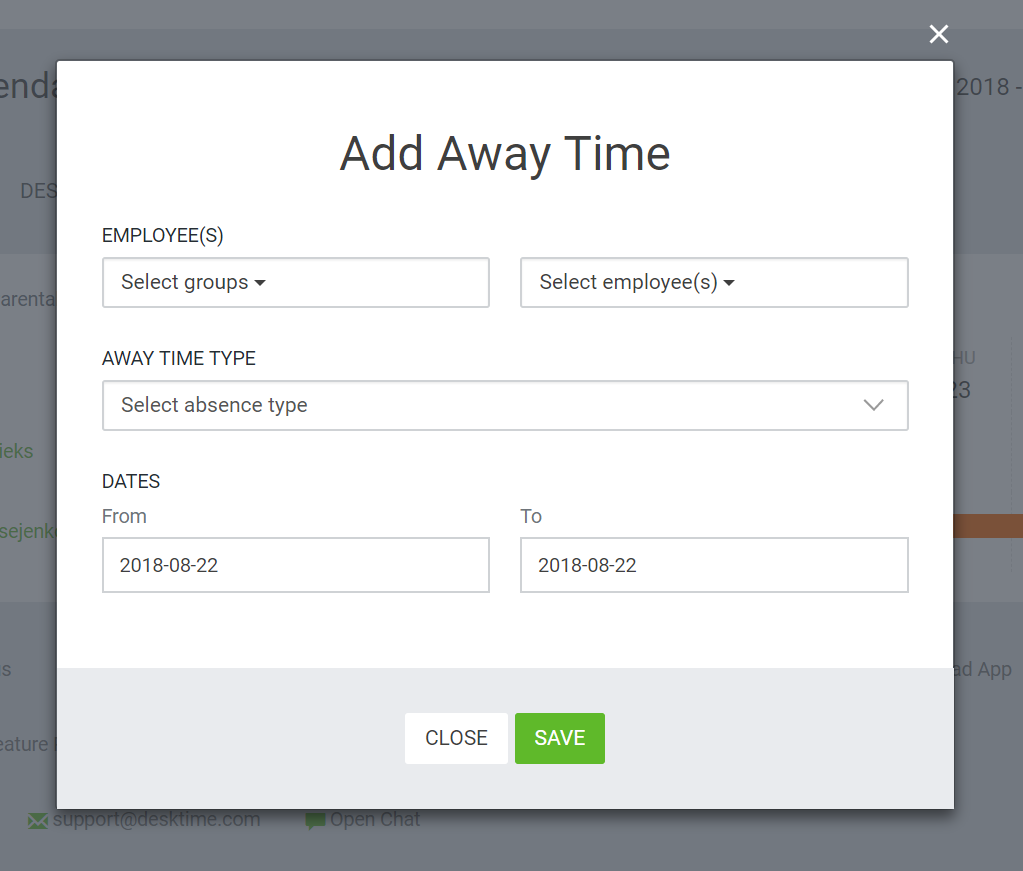Click the support@desktime.com email link

[x=157, y=819]
